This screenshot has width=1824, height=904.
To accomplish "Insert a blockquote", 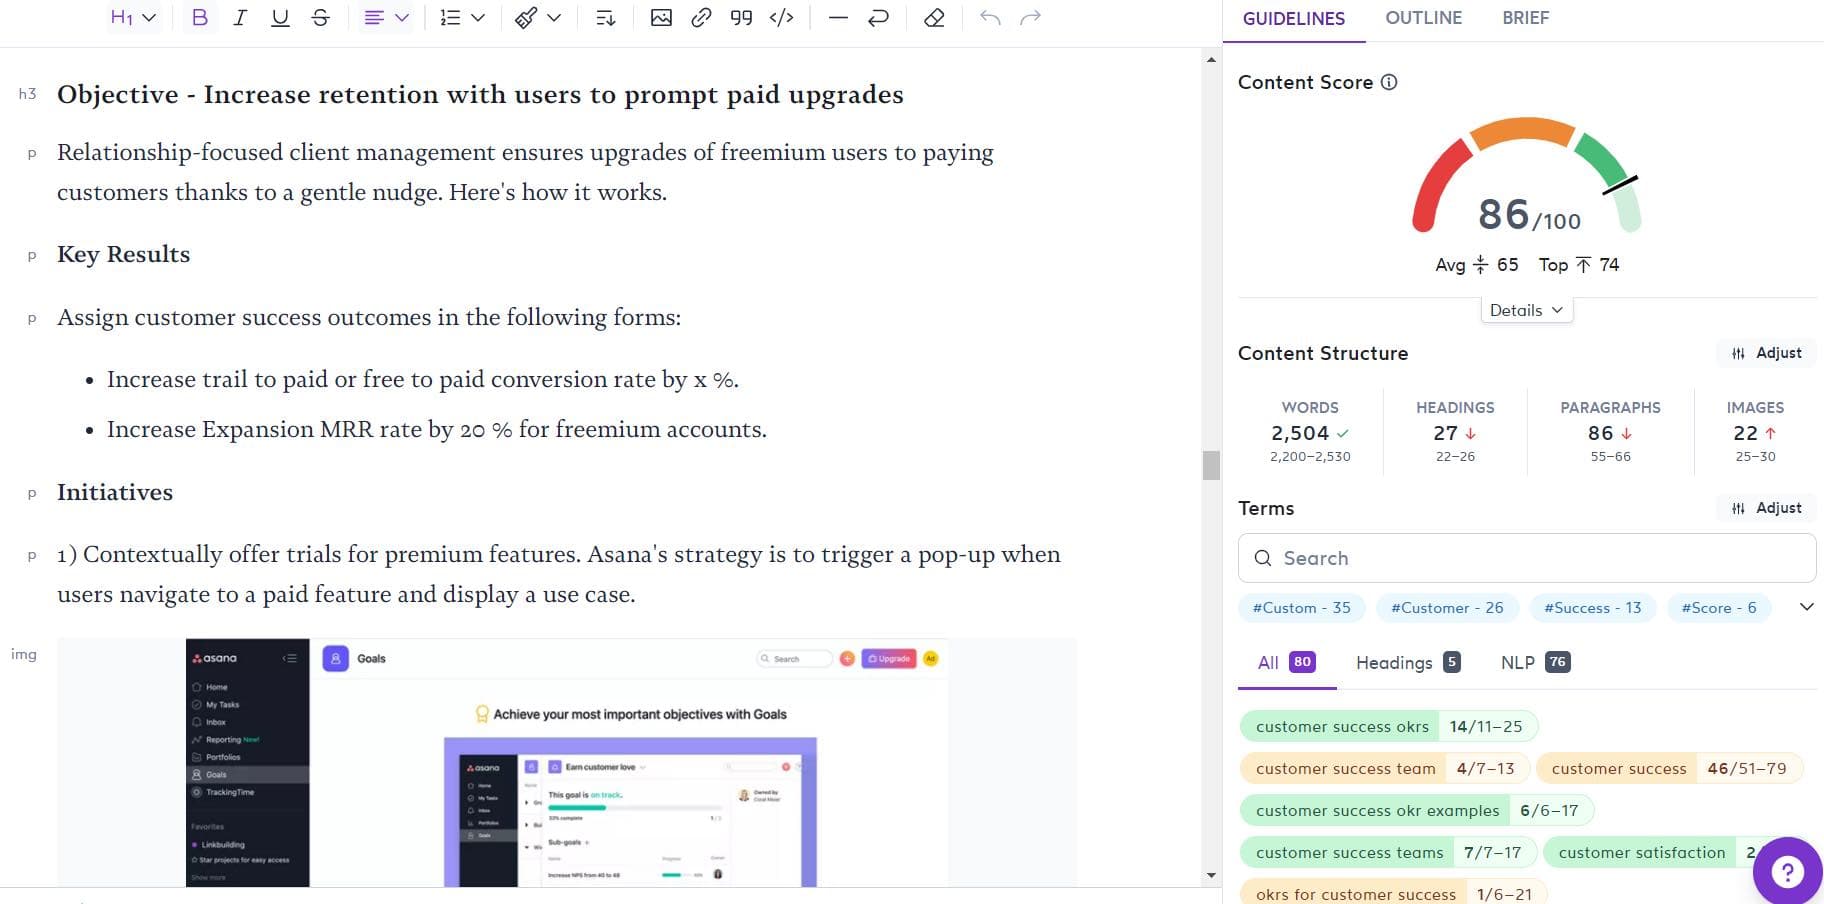I will pos(741,18).
